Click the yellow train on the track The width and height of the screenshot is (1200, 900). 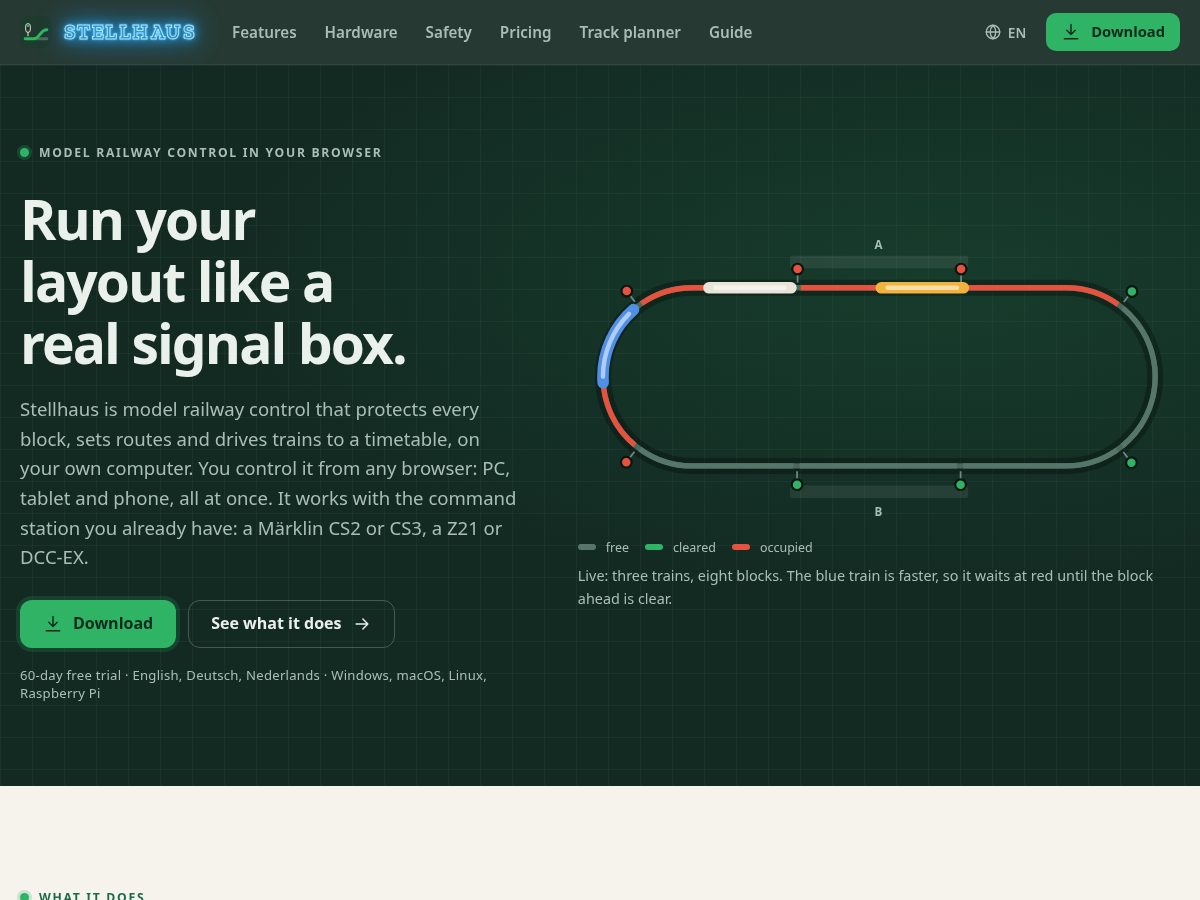coord(922,288)
